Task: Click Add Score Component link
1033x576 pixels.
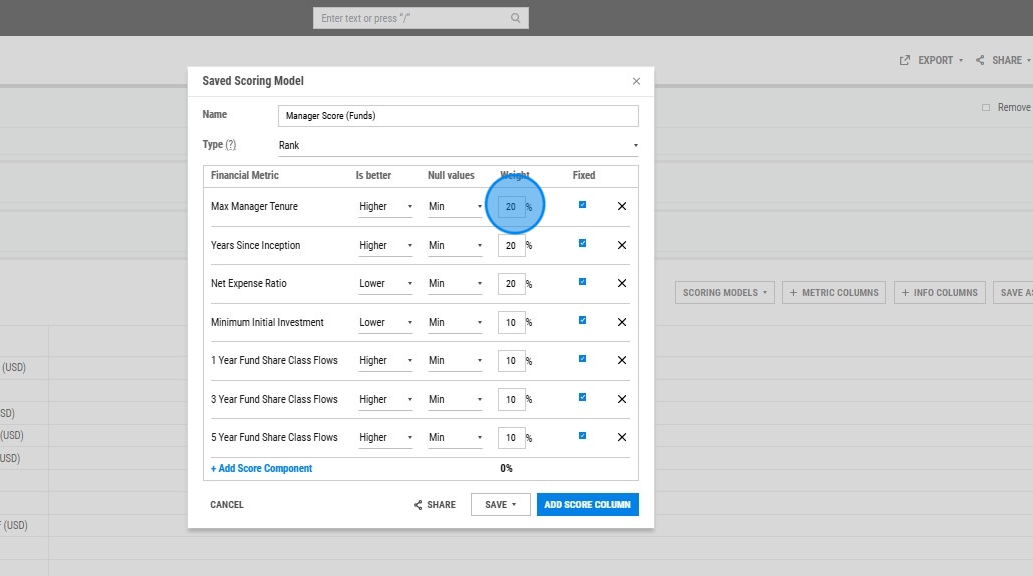Action: point(262,469)
